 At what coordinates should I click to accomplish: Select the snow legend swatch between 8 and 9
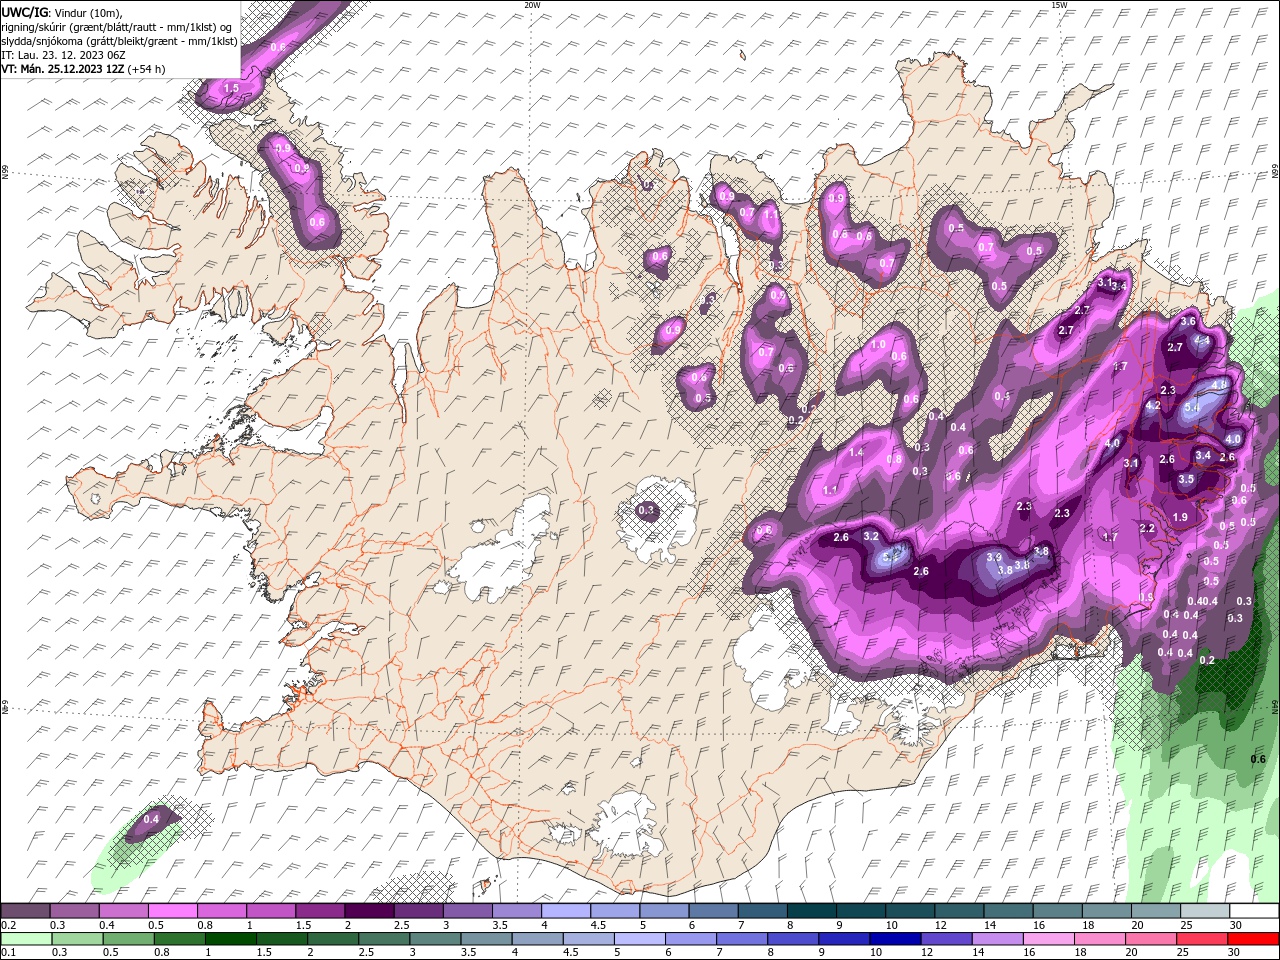point(811,911)
